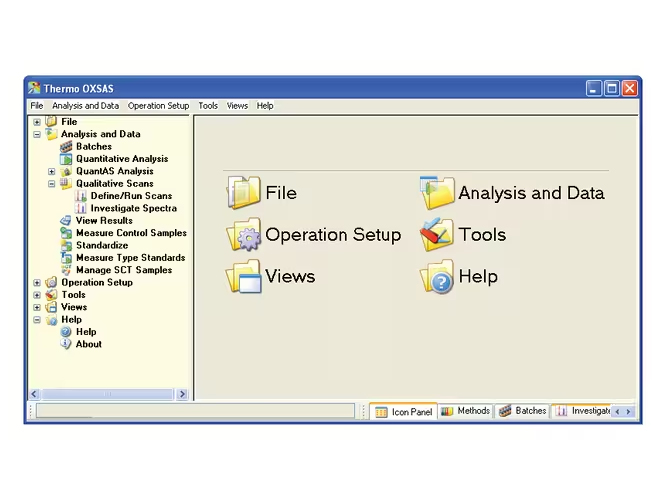Open the File menu in menu bar

coord(37,106)
